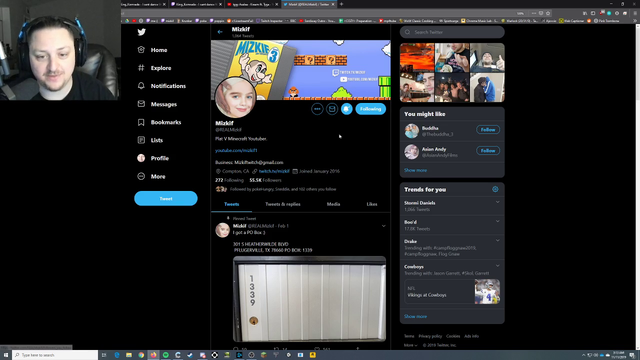This screenshot has width=640, height=360.
Task: Open the Ads info footer link
Action: click(471, 336)
